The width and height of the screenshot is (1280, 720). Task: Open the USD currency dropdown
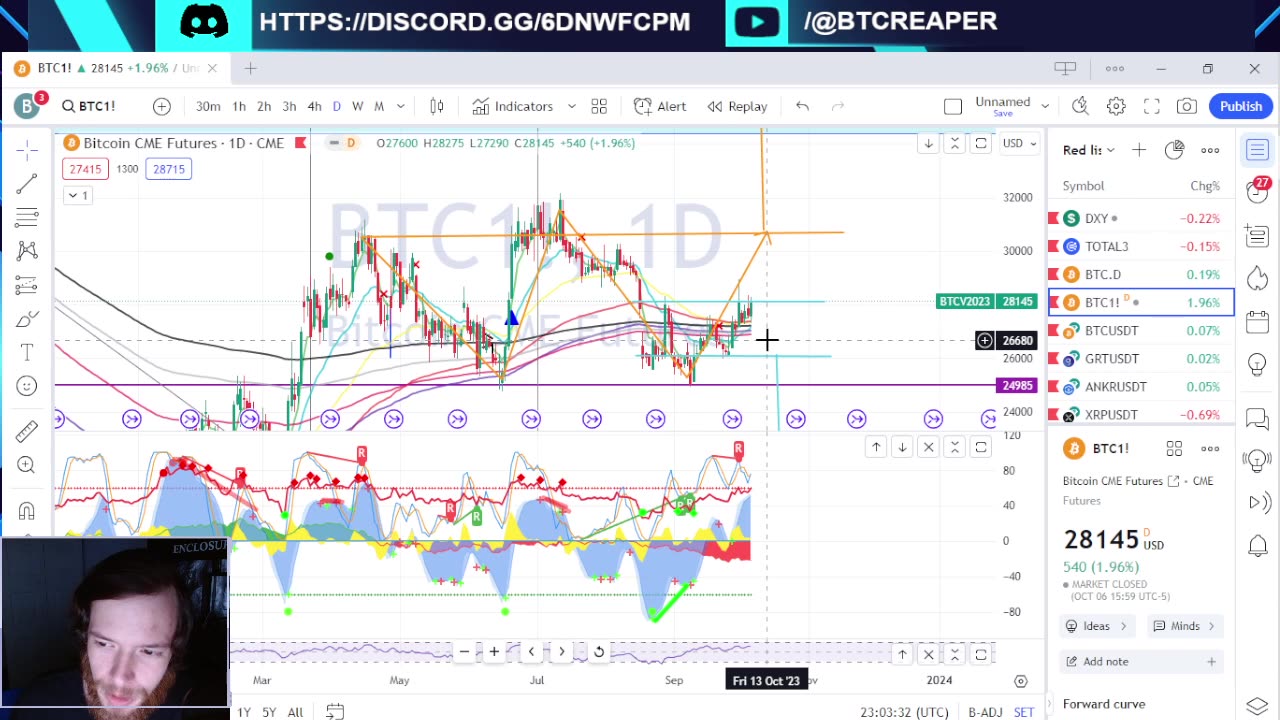1020,143
